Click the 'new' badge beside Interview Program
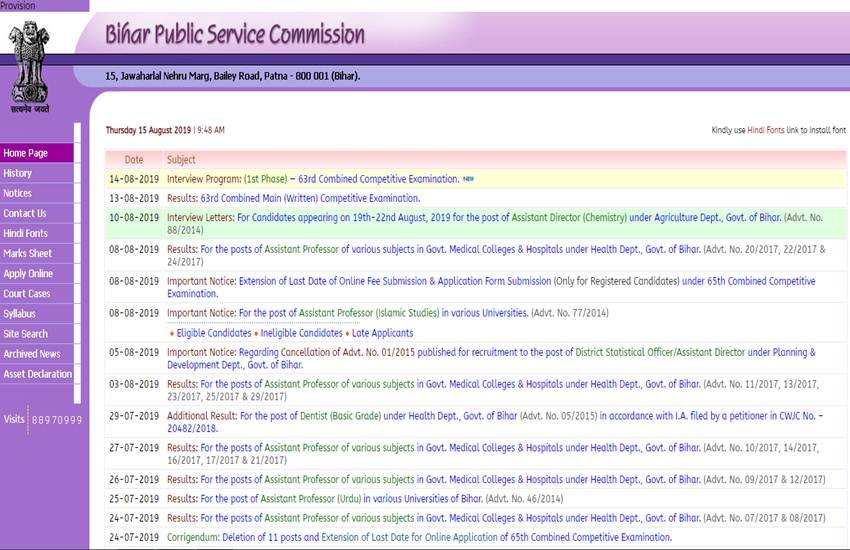 (468, 179)
